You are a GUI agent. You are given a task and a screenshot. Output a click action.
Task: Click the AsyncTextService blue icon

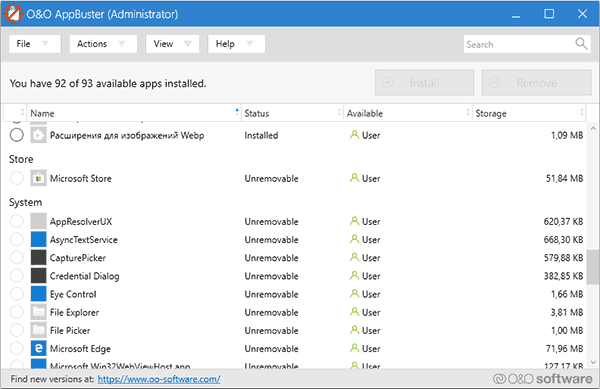[38, 239]
